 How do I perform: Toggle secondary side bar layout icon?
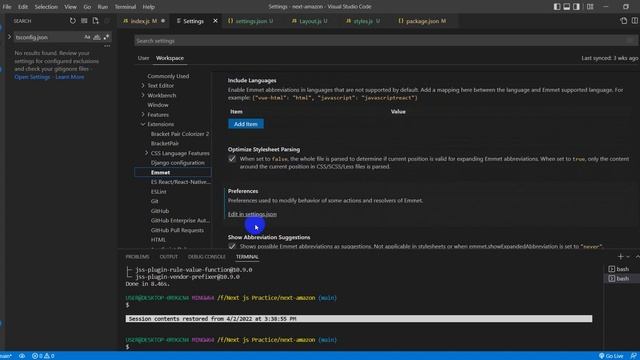(x=576, y=7)
